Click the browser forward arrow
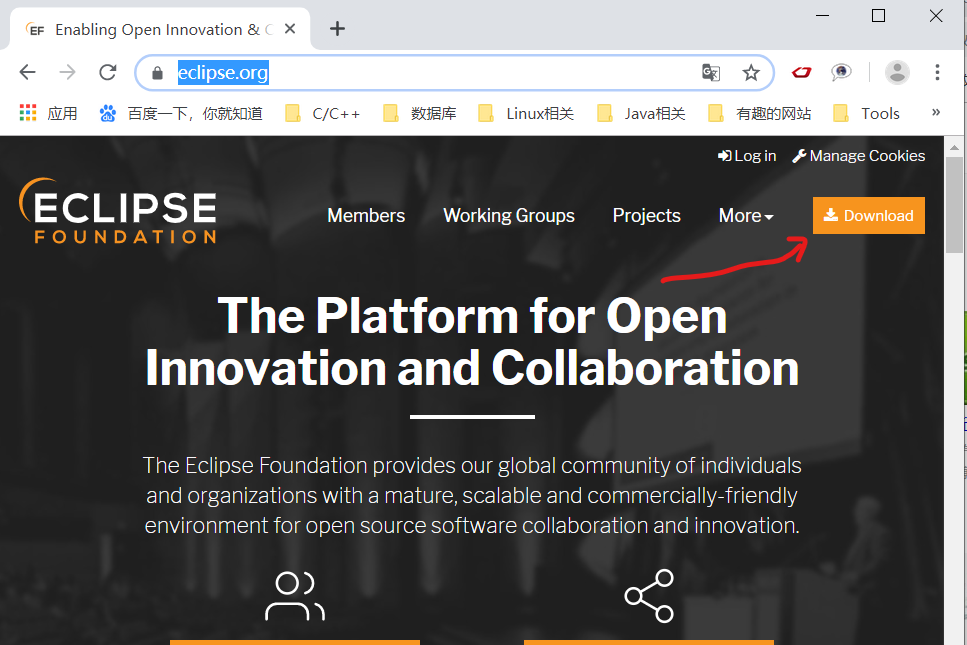Viewport: 967px width, 645px height. click(x=67, y=73)
